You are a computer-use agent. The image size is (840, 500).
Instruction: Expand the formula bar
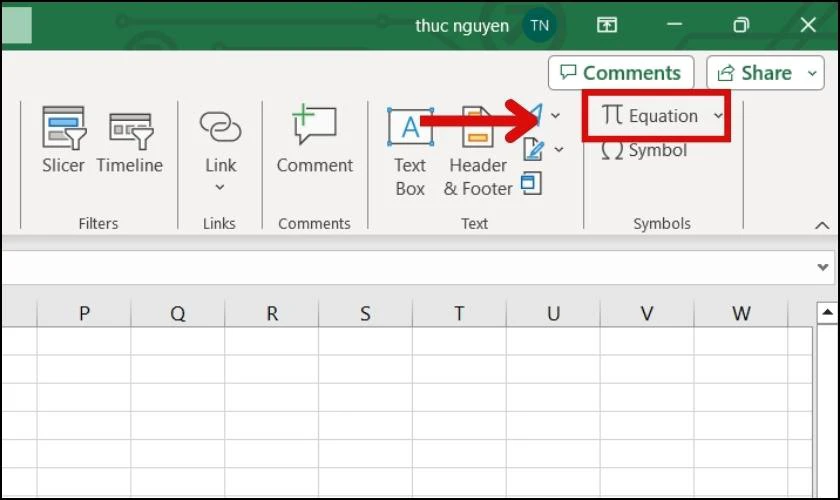coord(823,267)
